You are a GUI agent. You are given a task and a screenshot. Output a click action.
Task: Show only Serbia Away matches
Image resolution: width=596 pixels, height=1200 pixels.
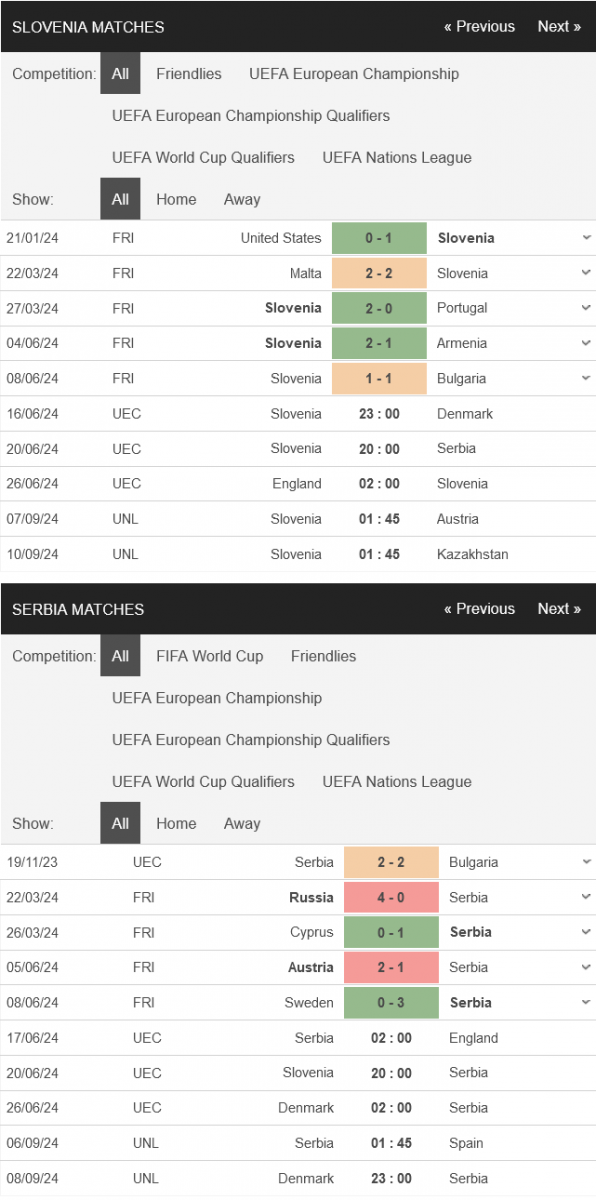[242, 823]
